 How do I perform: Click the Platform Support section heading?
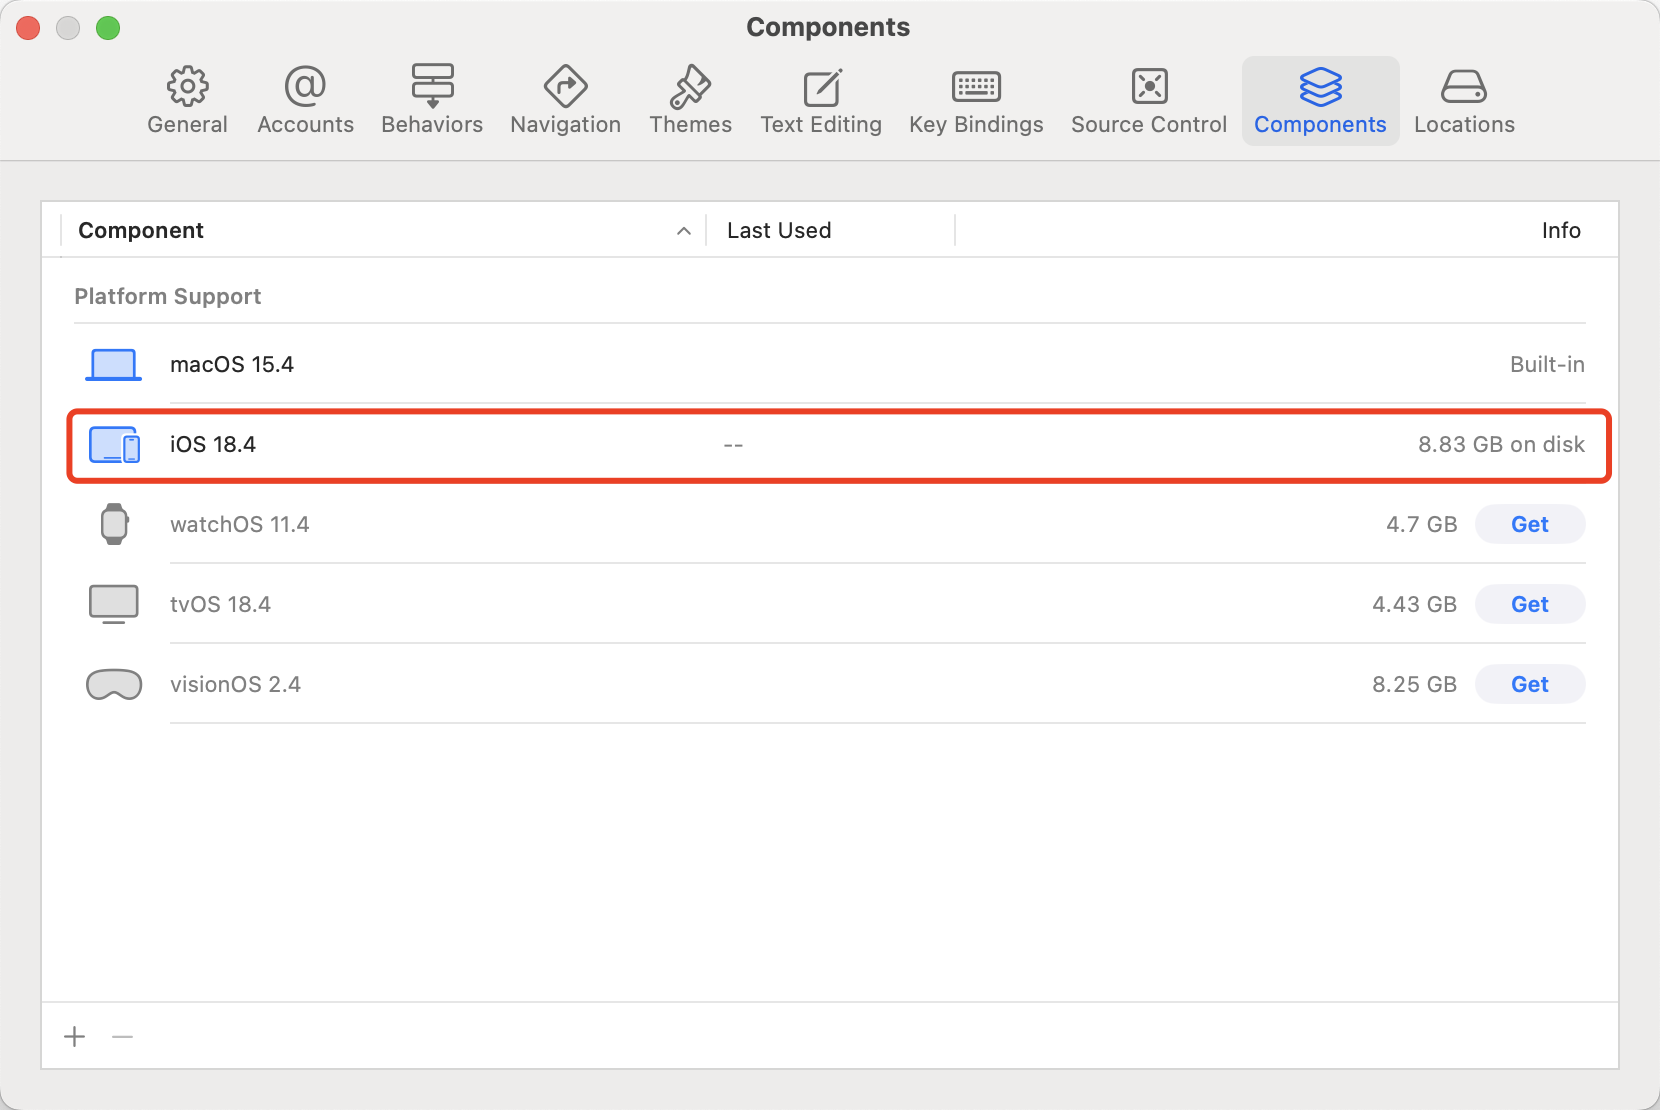point(168,297)
